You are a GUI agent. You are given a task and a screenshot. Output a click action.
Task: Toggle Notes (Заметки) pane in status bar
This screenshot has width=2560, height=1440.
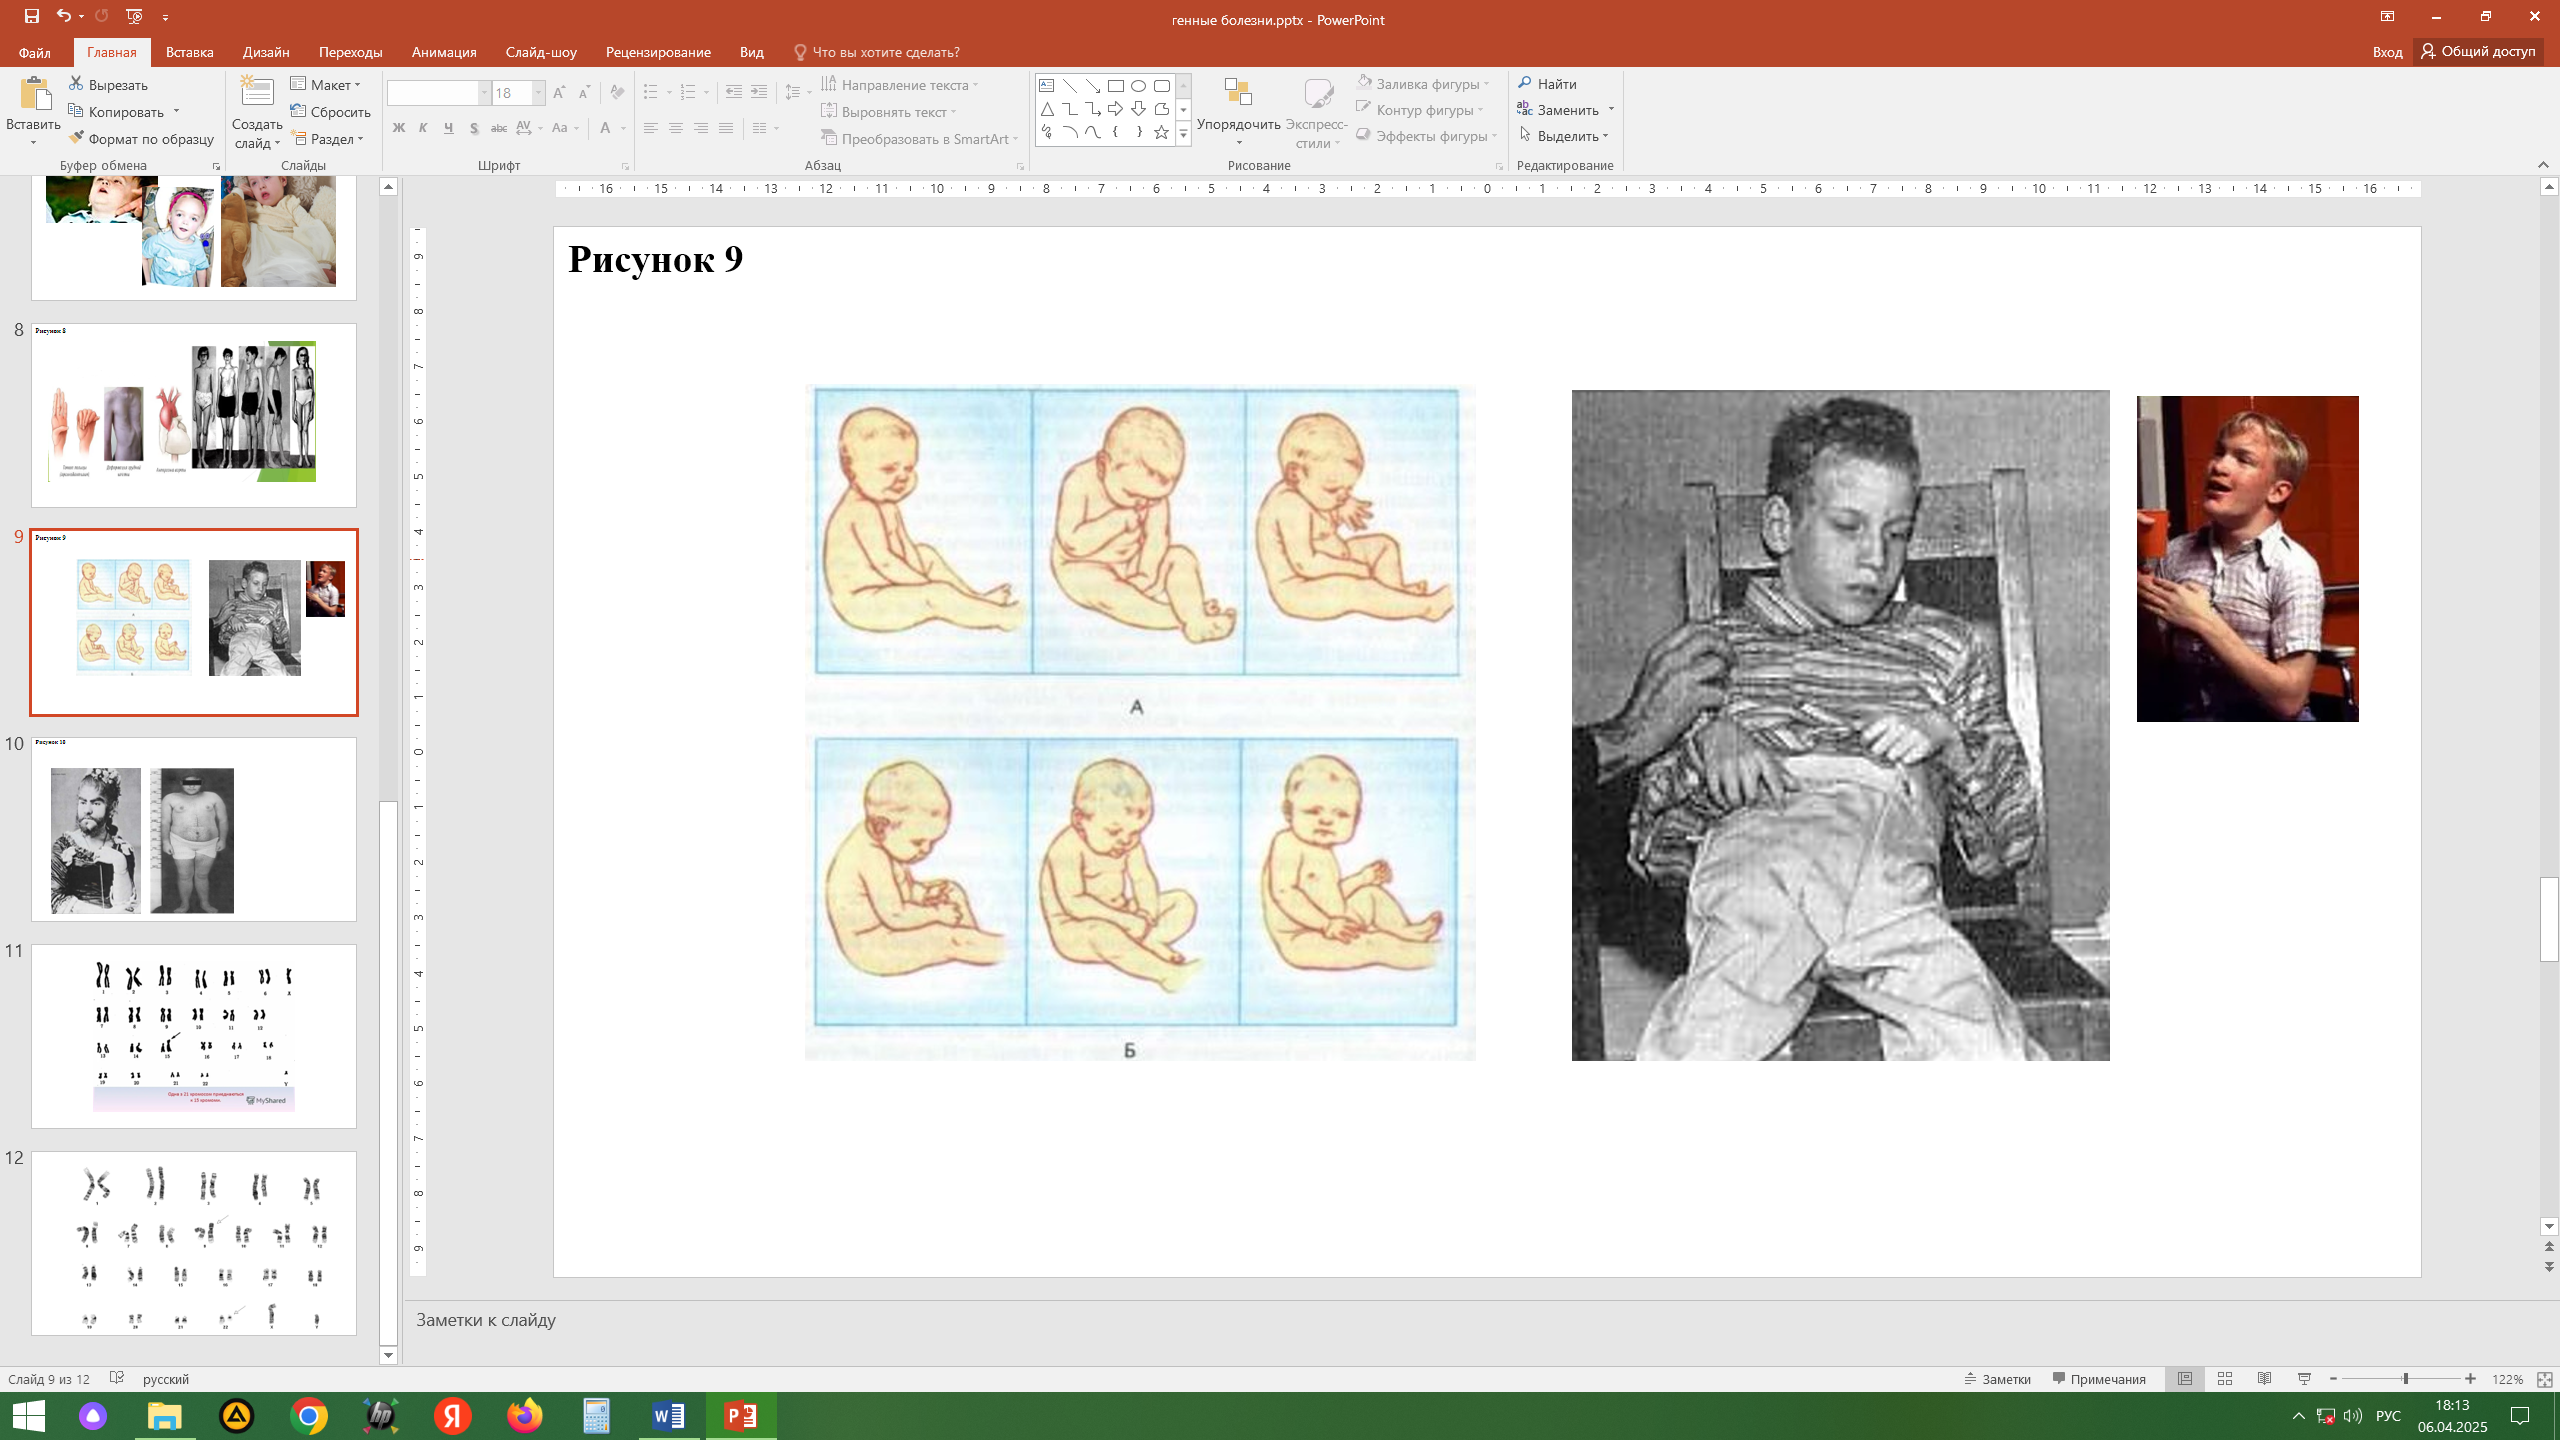click(x=1998, y=1379)
